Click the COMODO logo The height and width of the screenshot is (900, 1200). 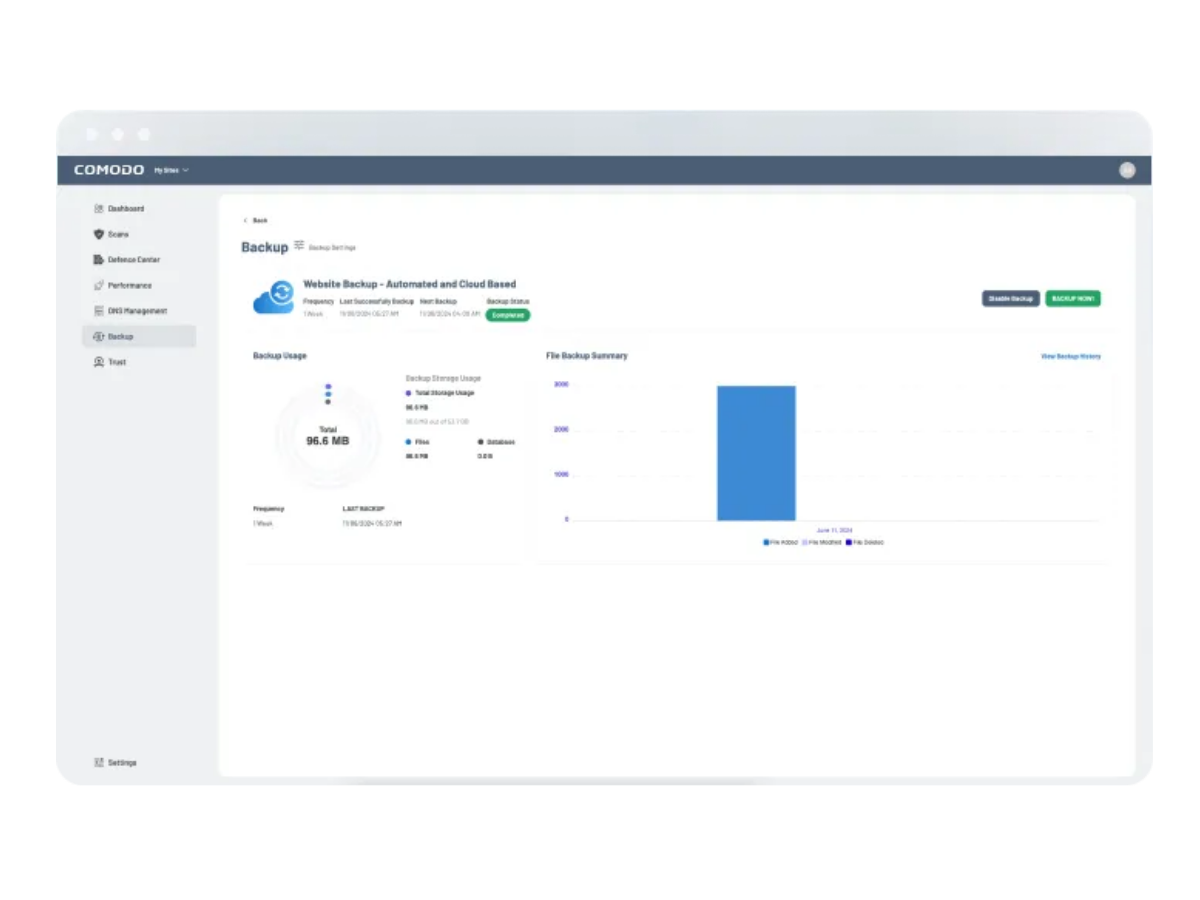tap(109, 170)
